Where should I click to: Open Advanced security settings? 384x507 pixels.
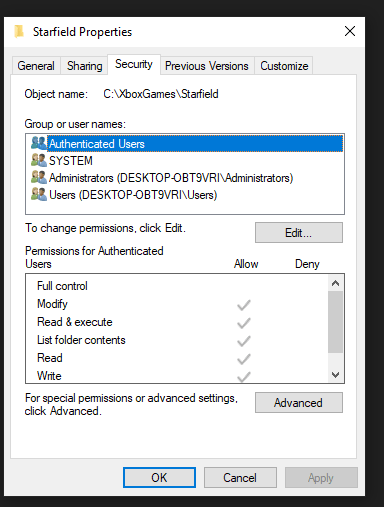pyautogui.click(x=299, y=403)
